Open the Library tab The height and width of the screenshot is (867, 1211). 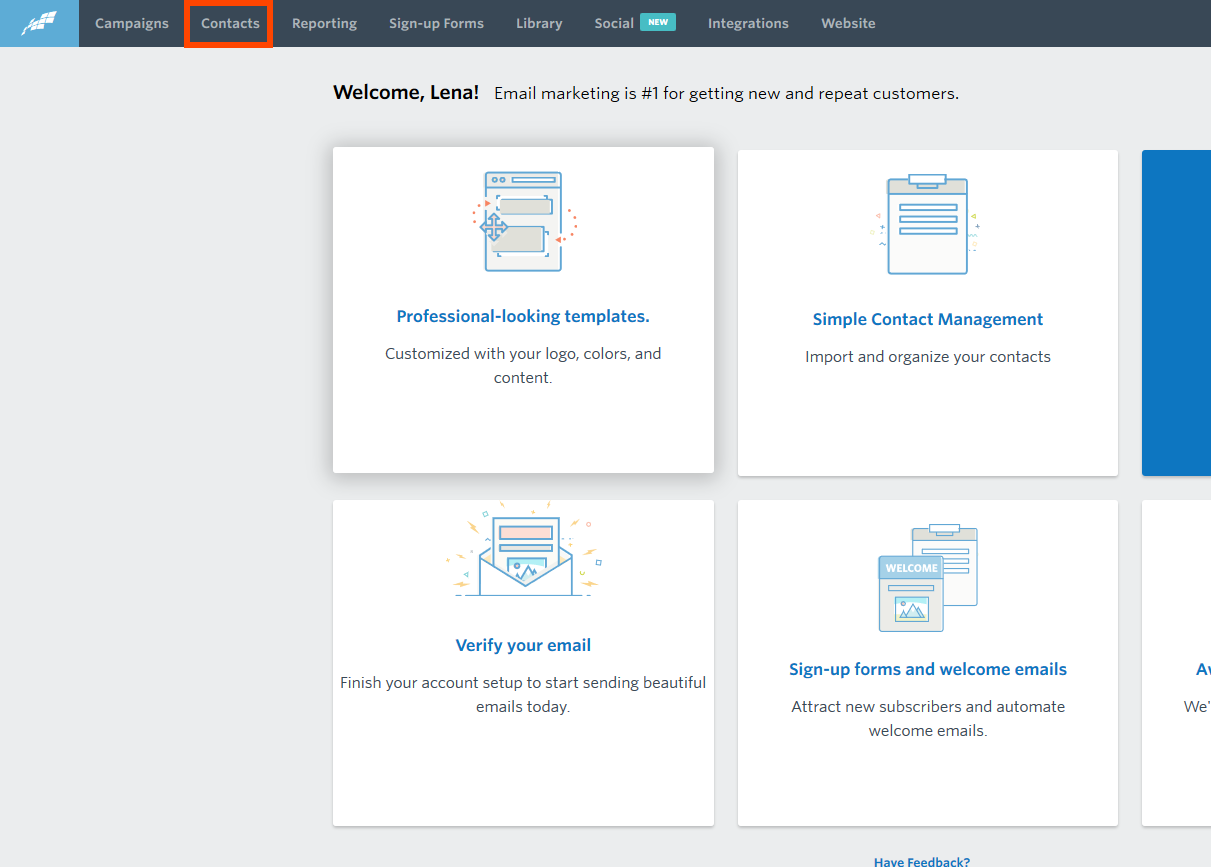(x=539, y=23)
